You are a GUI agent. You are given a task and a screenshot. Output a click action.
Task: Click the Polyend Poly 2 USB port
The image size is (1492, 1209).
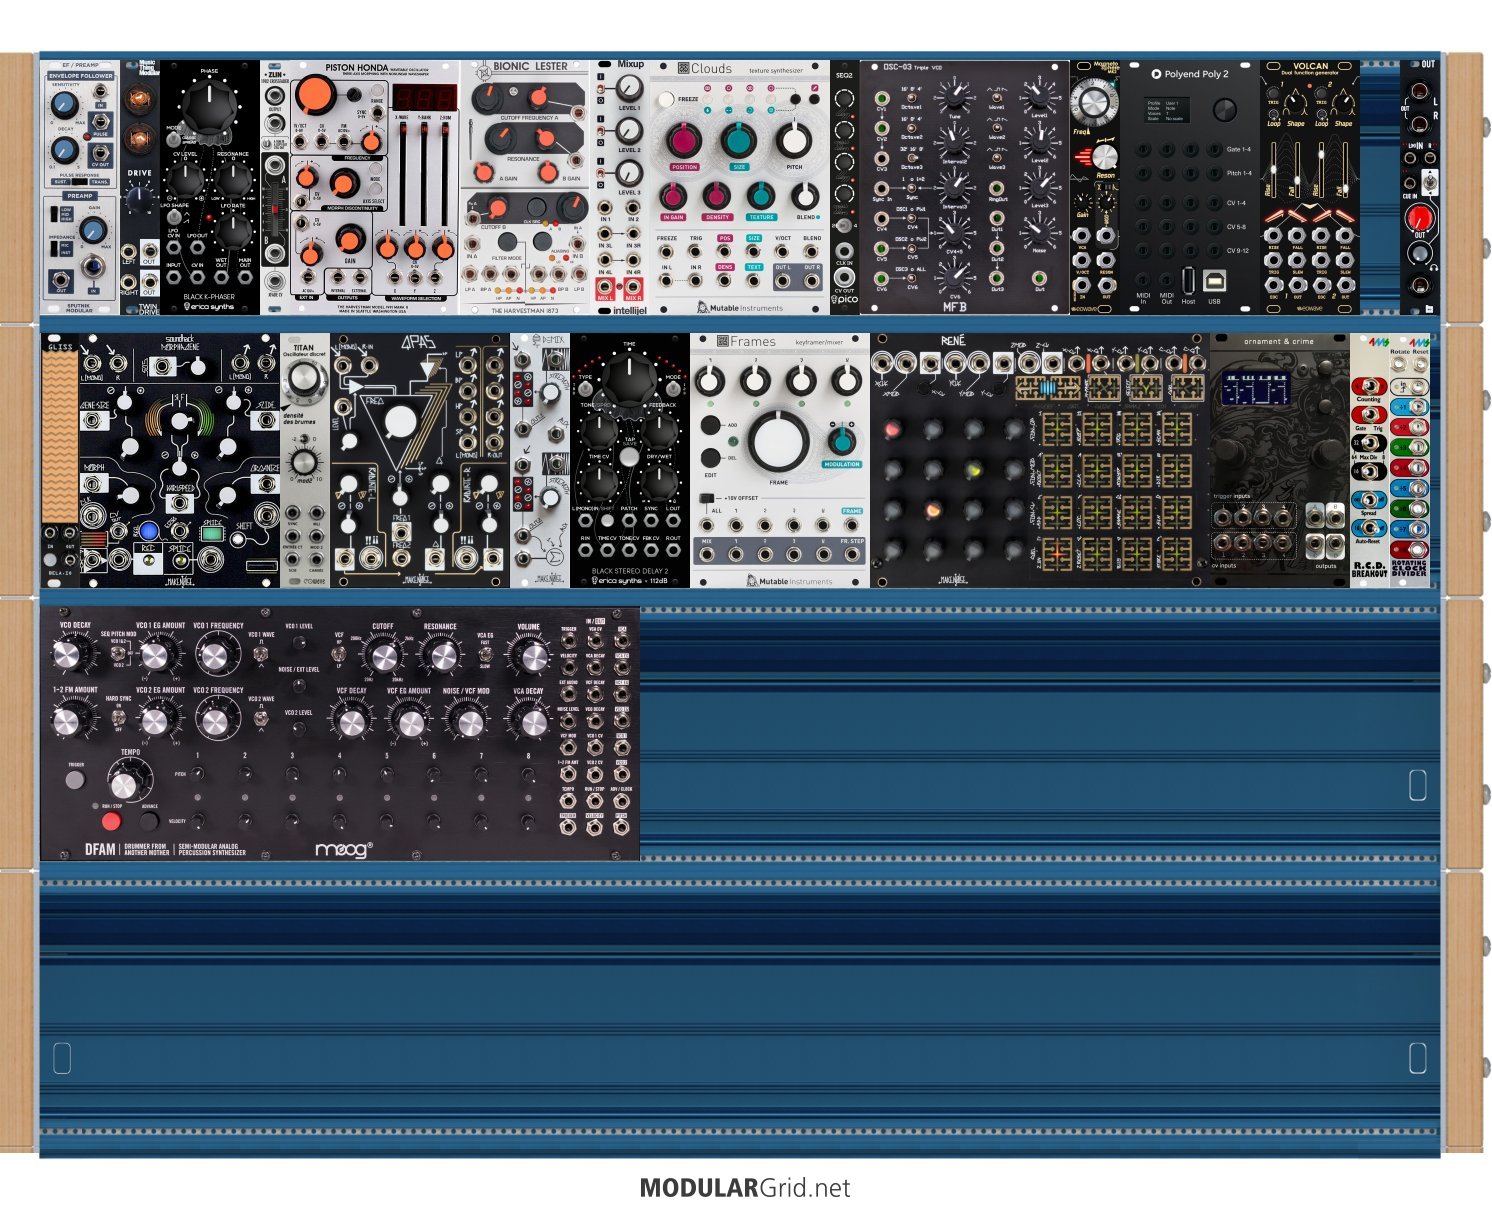pos(1214,279)
